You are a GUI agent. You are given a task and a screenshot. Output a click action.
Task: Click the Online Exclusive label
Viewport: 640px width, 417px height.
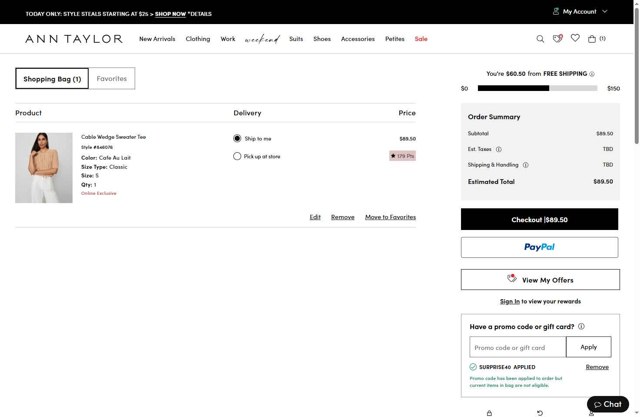tap(99, 193)
